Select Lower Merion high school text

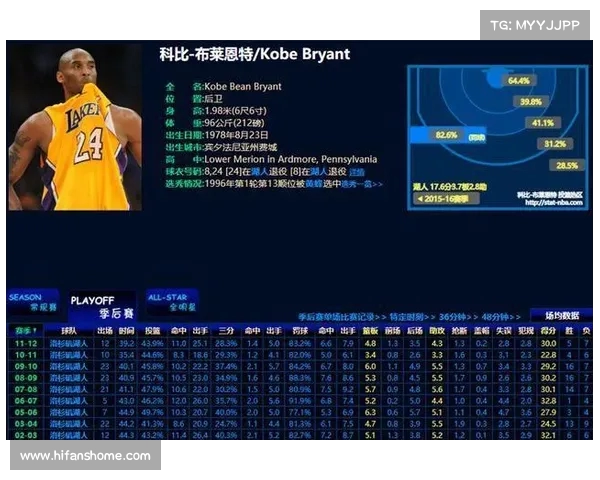tap(290, 159)
